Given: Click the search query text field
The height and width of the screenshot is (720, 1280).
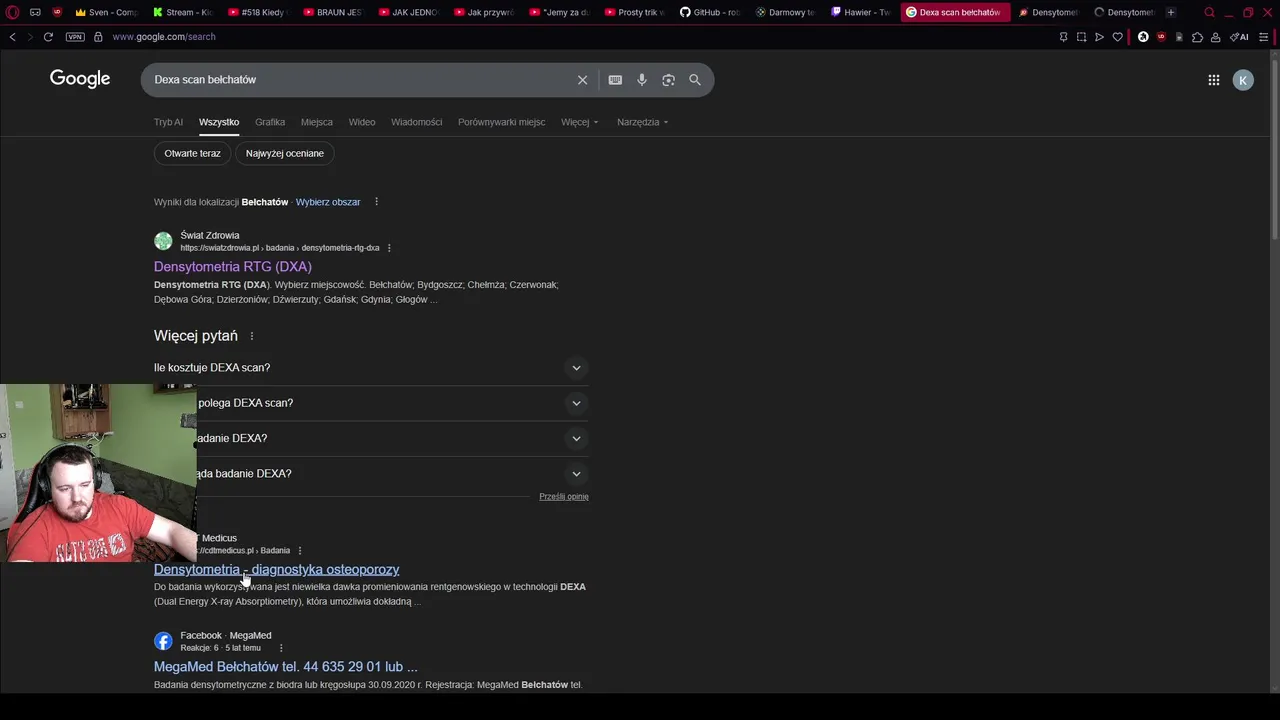Looking at the screenshot, I should (360, 80).
